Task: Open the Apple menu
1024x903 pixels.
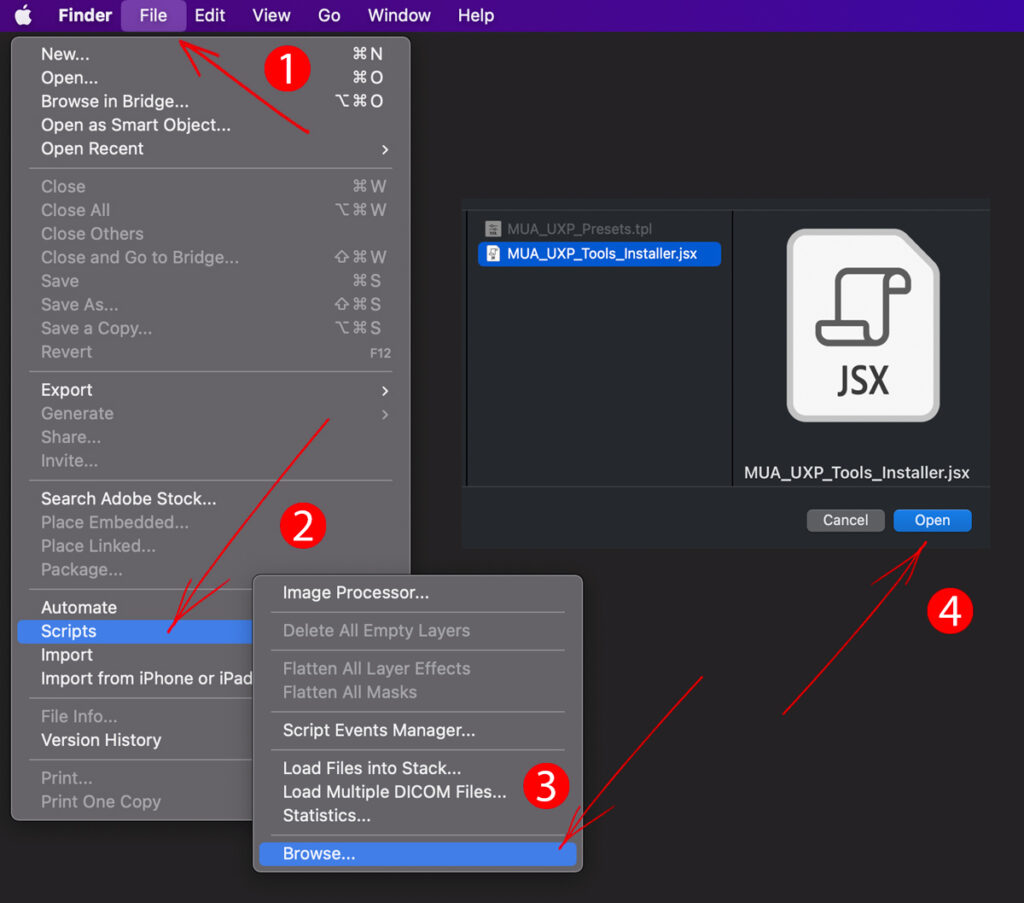Action: point(24,15)
